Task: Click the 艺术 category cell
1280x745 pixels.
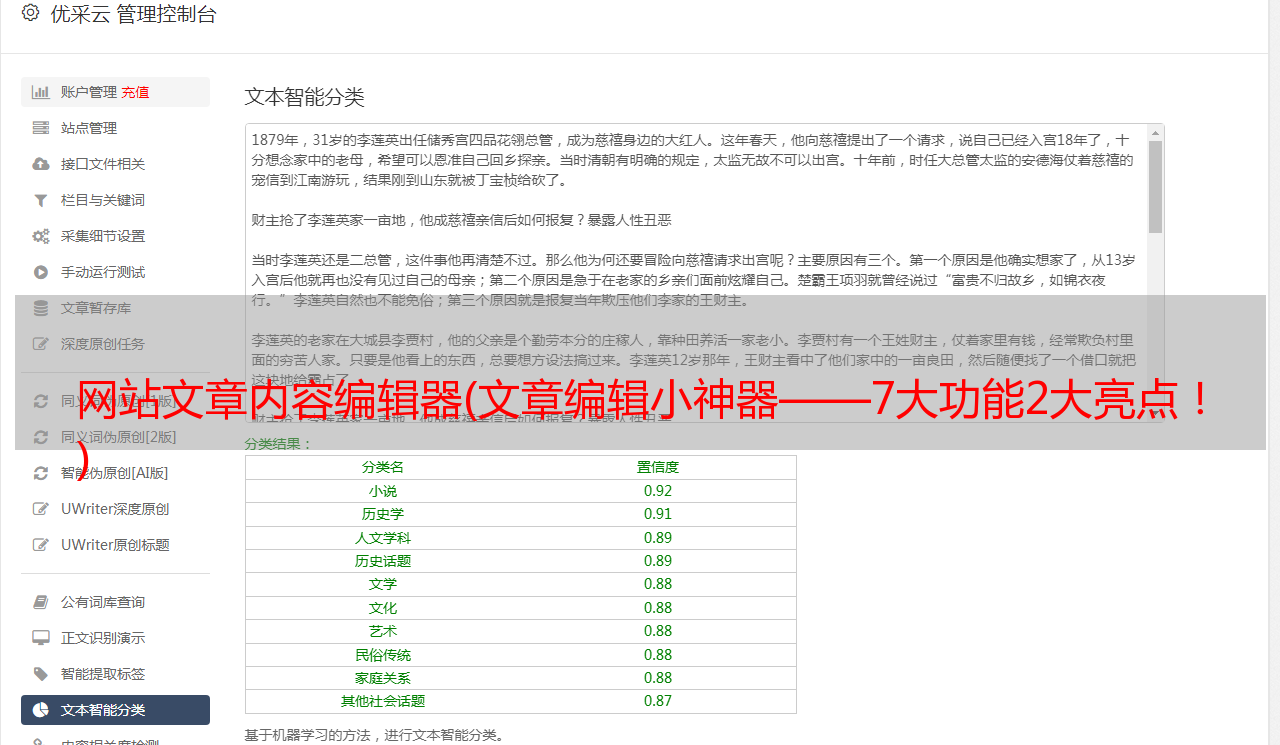Action: coord(383,631)
